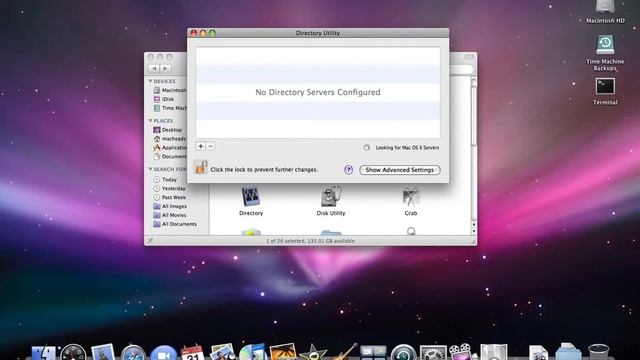This screenshot has height=360, width=640.
Task: Select the Disk Utility icon in Finder
Action: coord(331,196)
